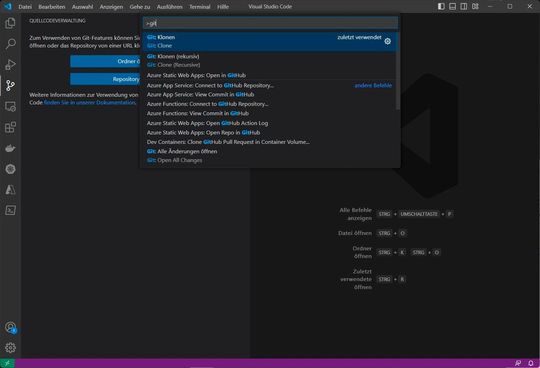Screen dimensions: 540x368
Task: Open the Run and Debug view
Action: click(10, 65)
